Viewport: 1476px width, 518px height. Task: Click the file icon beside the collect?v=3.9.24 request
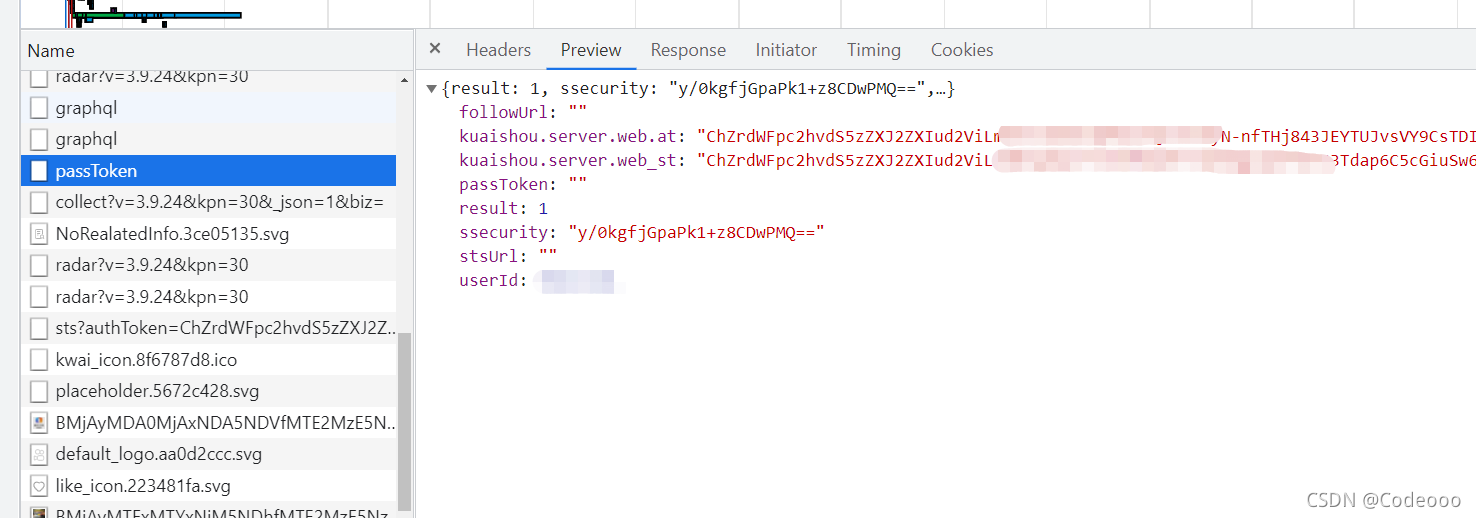coord(39,202)
